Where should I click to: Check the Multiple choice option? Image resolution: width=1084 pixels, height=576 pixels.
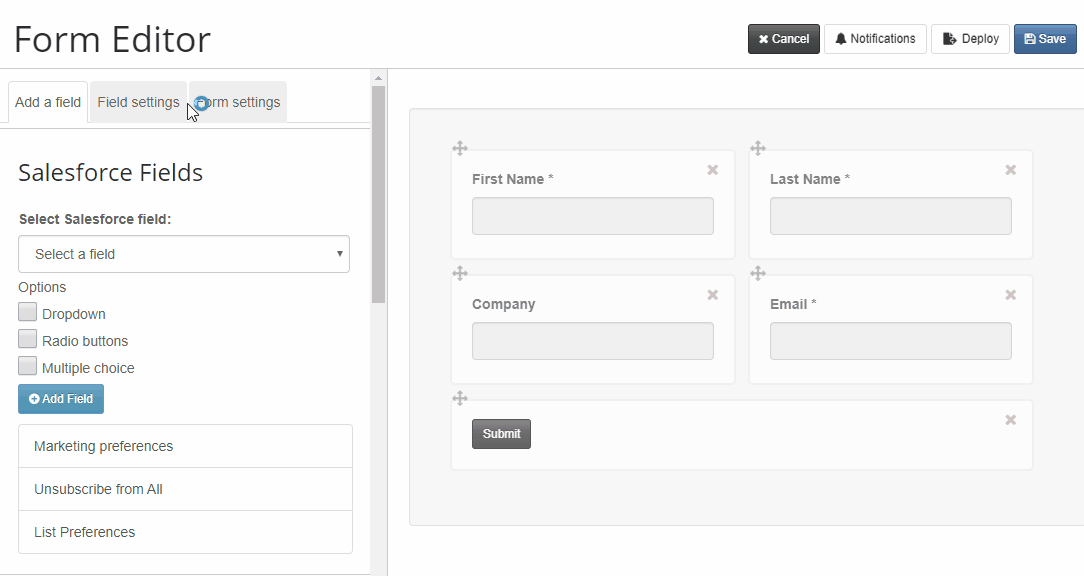(x=28, y=366)
